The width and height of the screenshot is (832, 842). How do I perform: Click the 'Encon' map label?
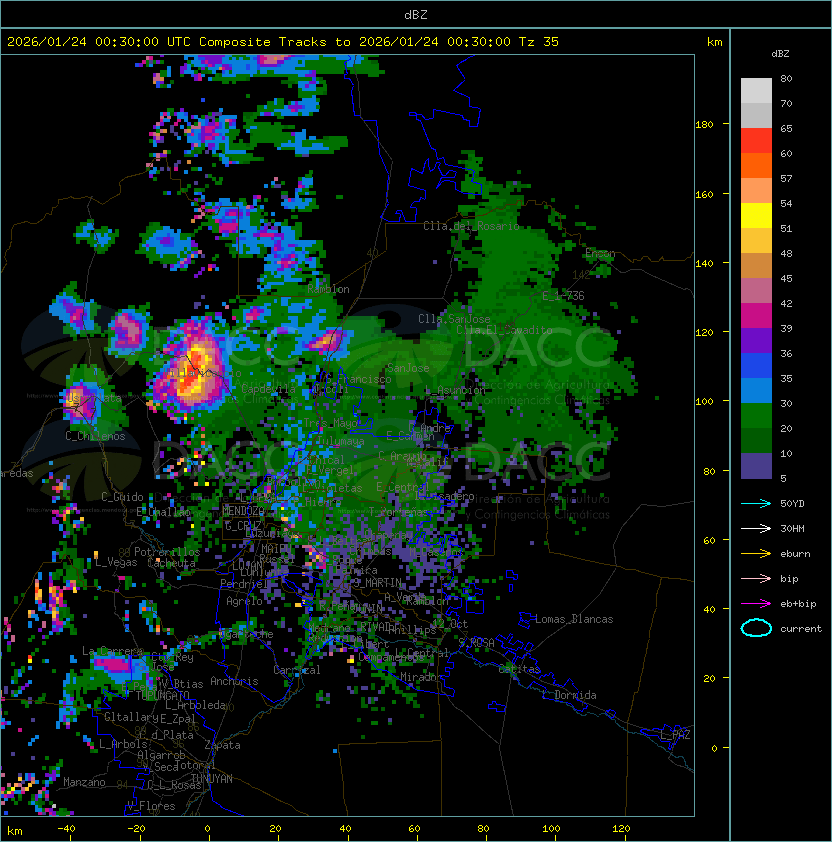600,253
